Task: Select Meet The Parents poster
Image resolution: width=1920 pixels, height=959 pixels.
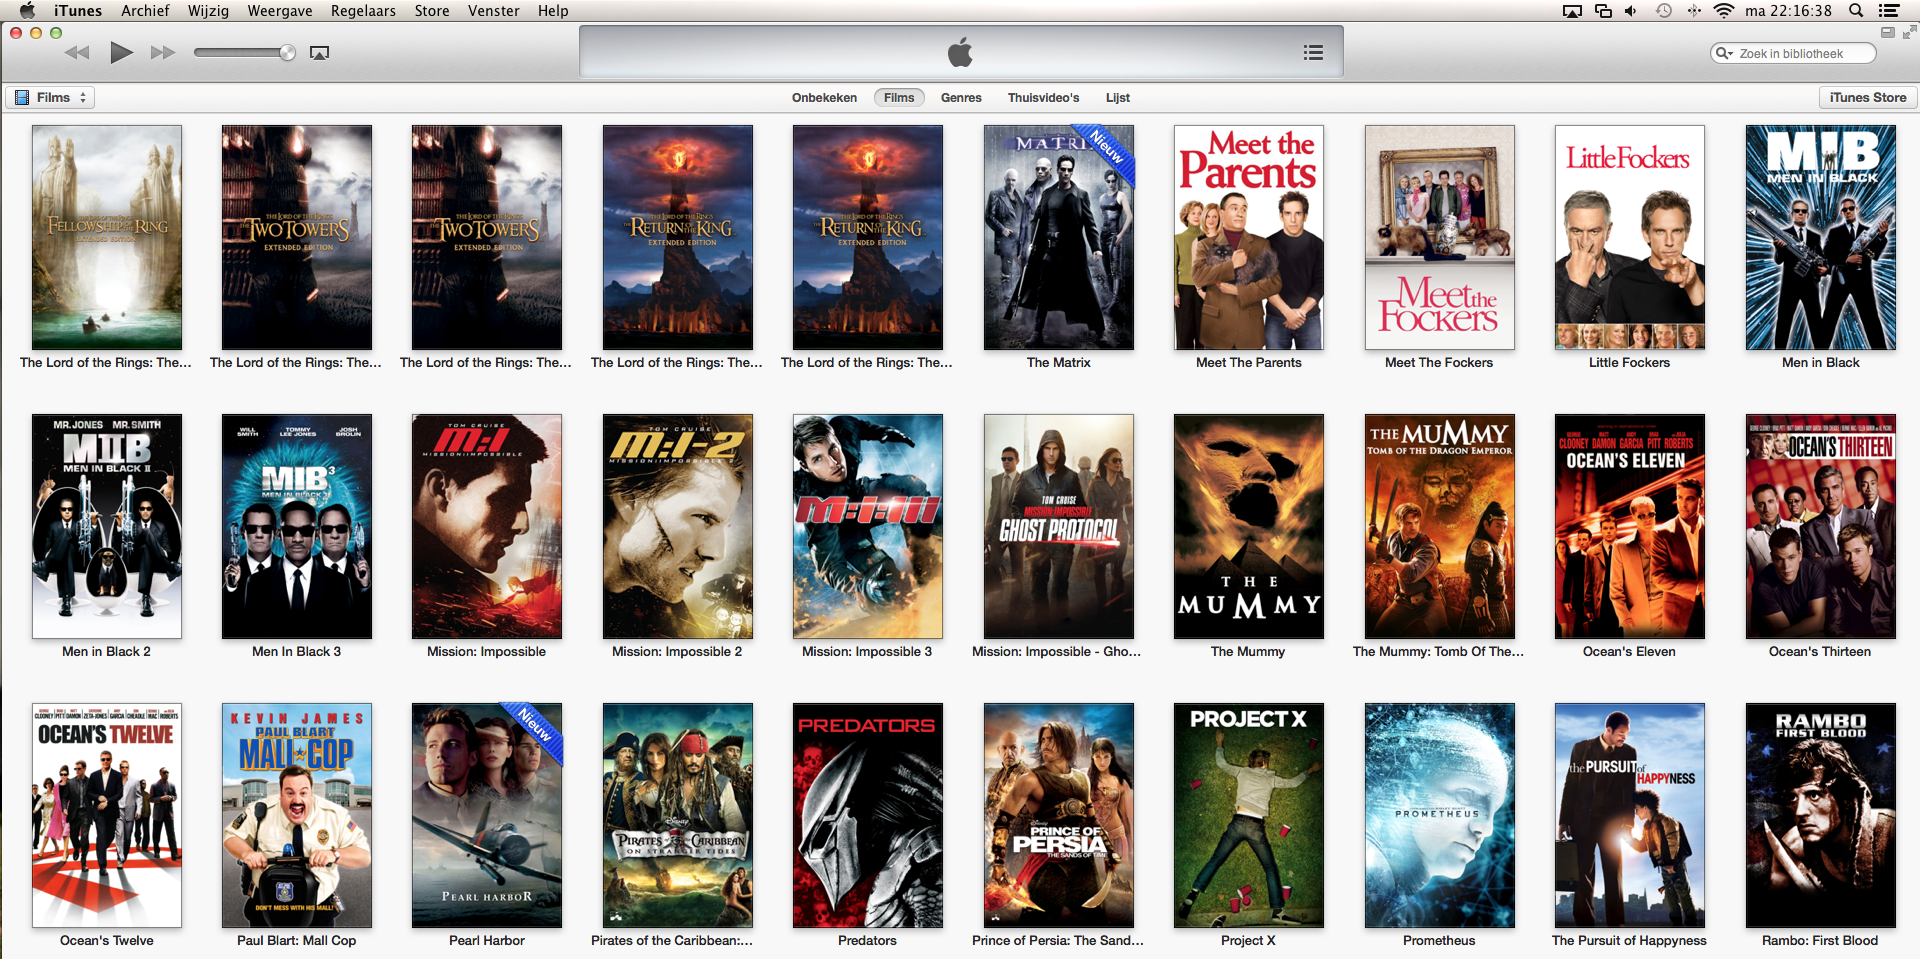Action: (1249, 237)
